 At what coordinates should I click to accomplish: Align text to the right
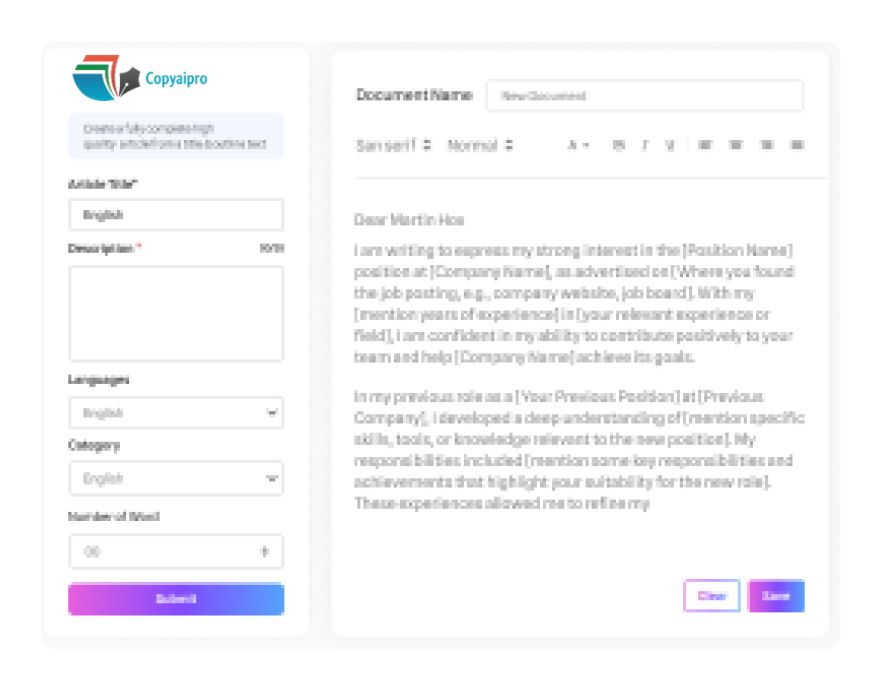coord(767,146)
